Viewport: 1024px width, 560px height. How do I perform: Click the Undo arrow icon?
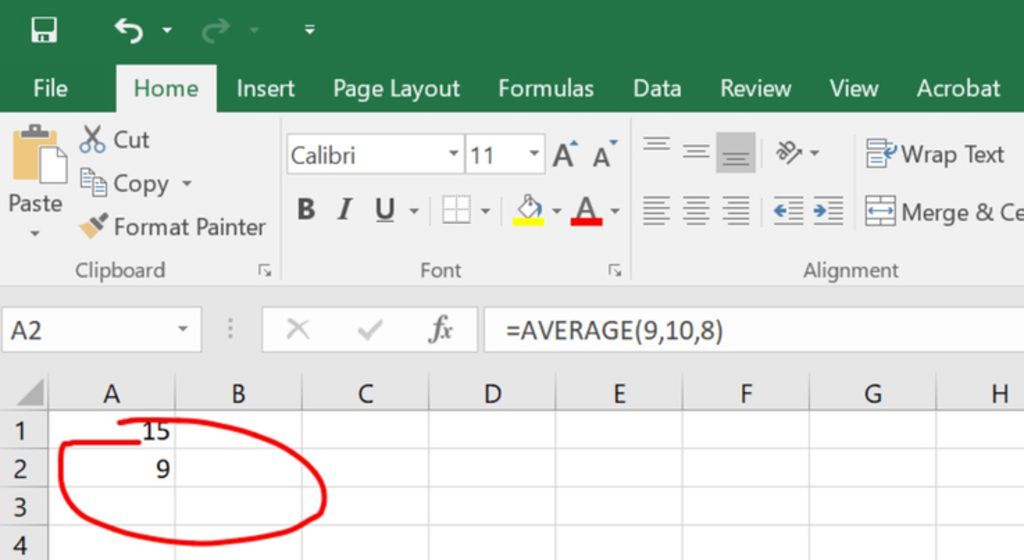coord(129,30)
